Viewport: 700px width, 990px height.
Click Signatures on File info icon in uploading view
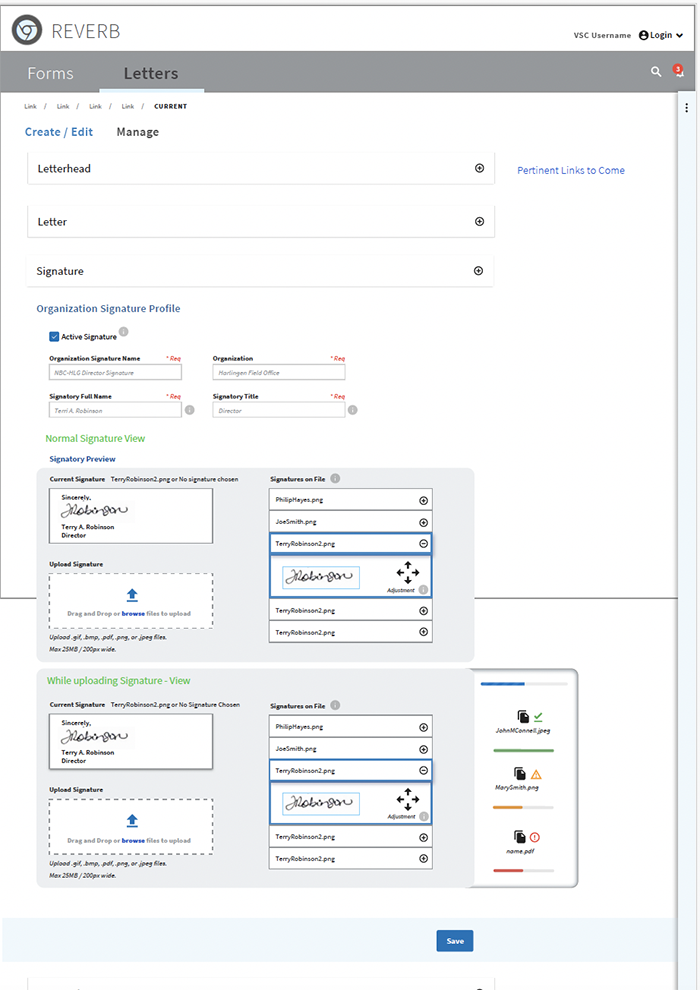tap(335, 705)
